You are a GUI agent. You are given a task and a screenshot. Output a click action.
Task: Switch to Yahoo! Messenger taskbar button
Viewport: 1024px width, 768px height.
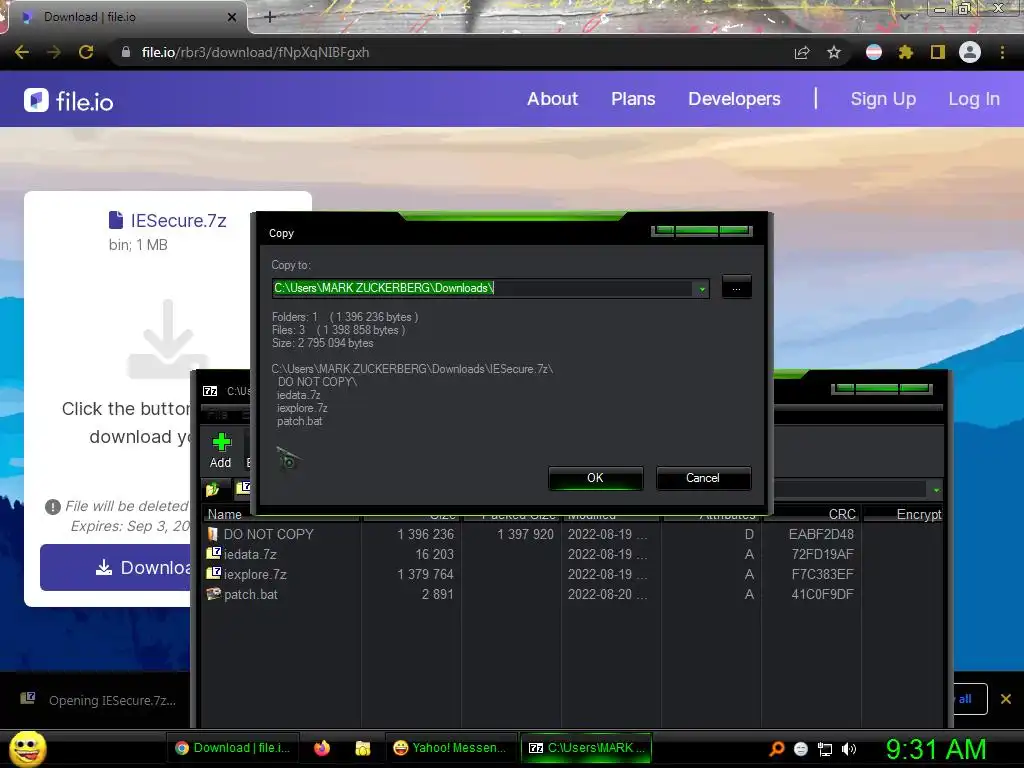tap(450, 748)
